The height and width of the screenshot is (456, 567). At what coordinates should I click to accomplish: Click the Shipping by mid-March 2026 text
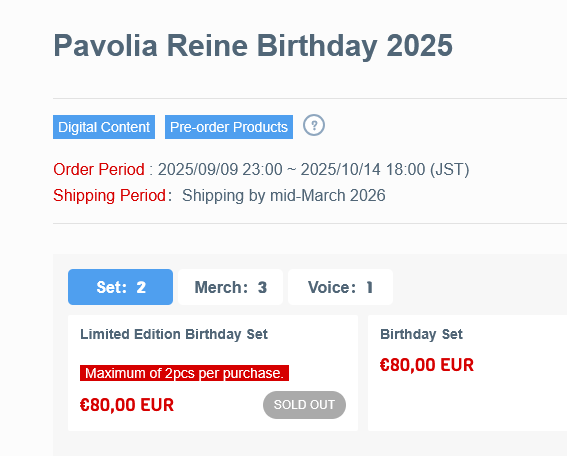pyautogui.click(x=284, y=195)
